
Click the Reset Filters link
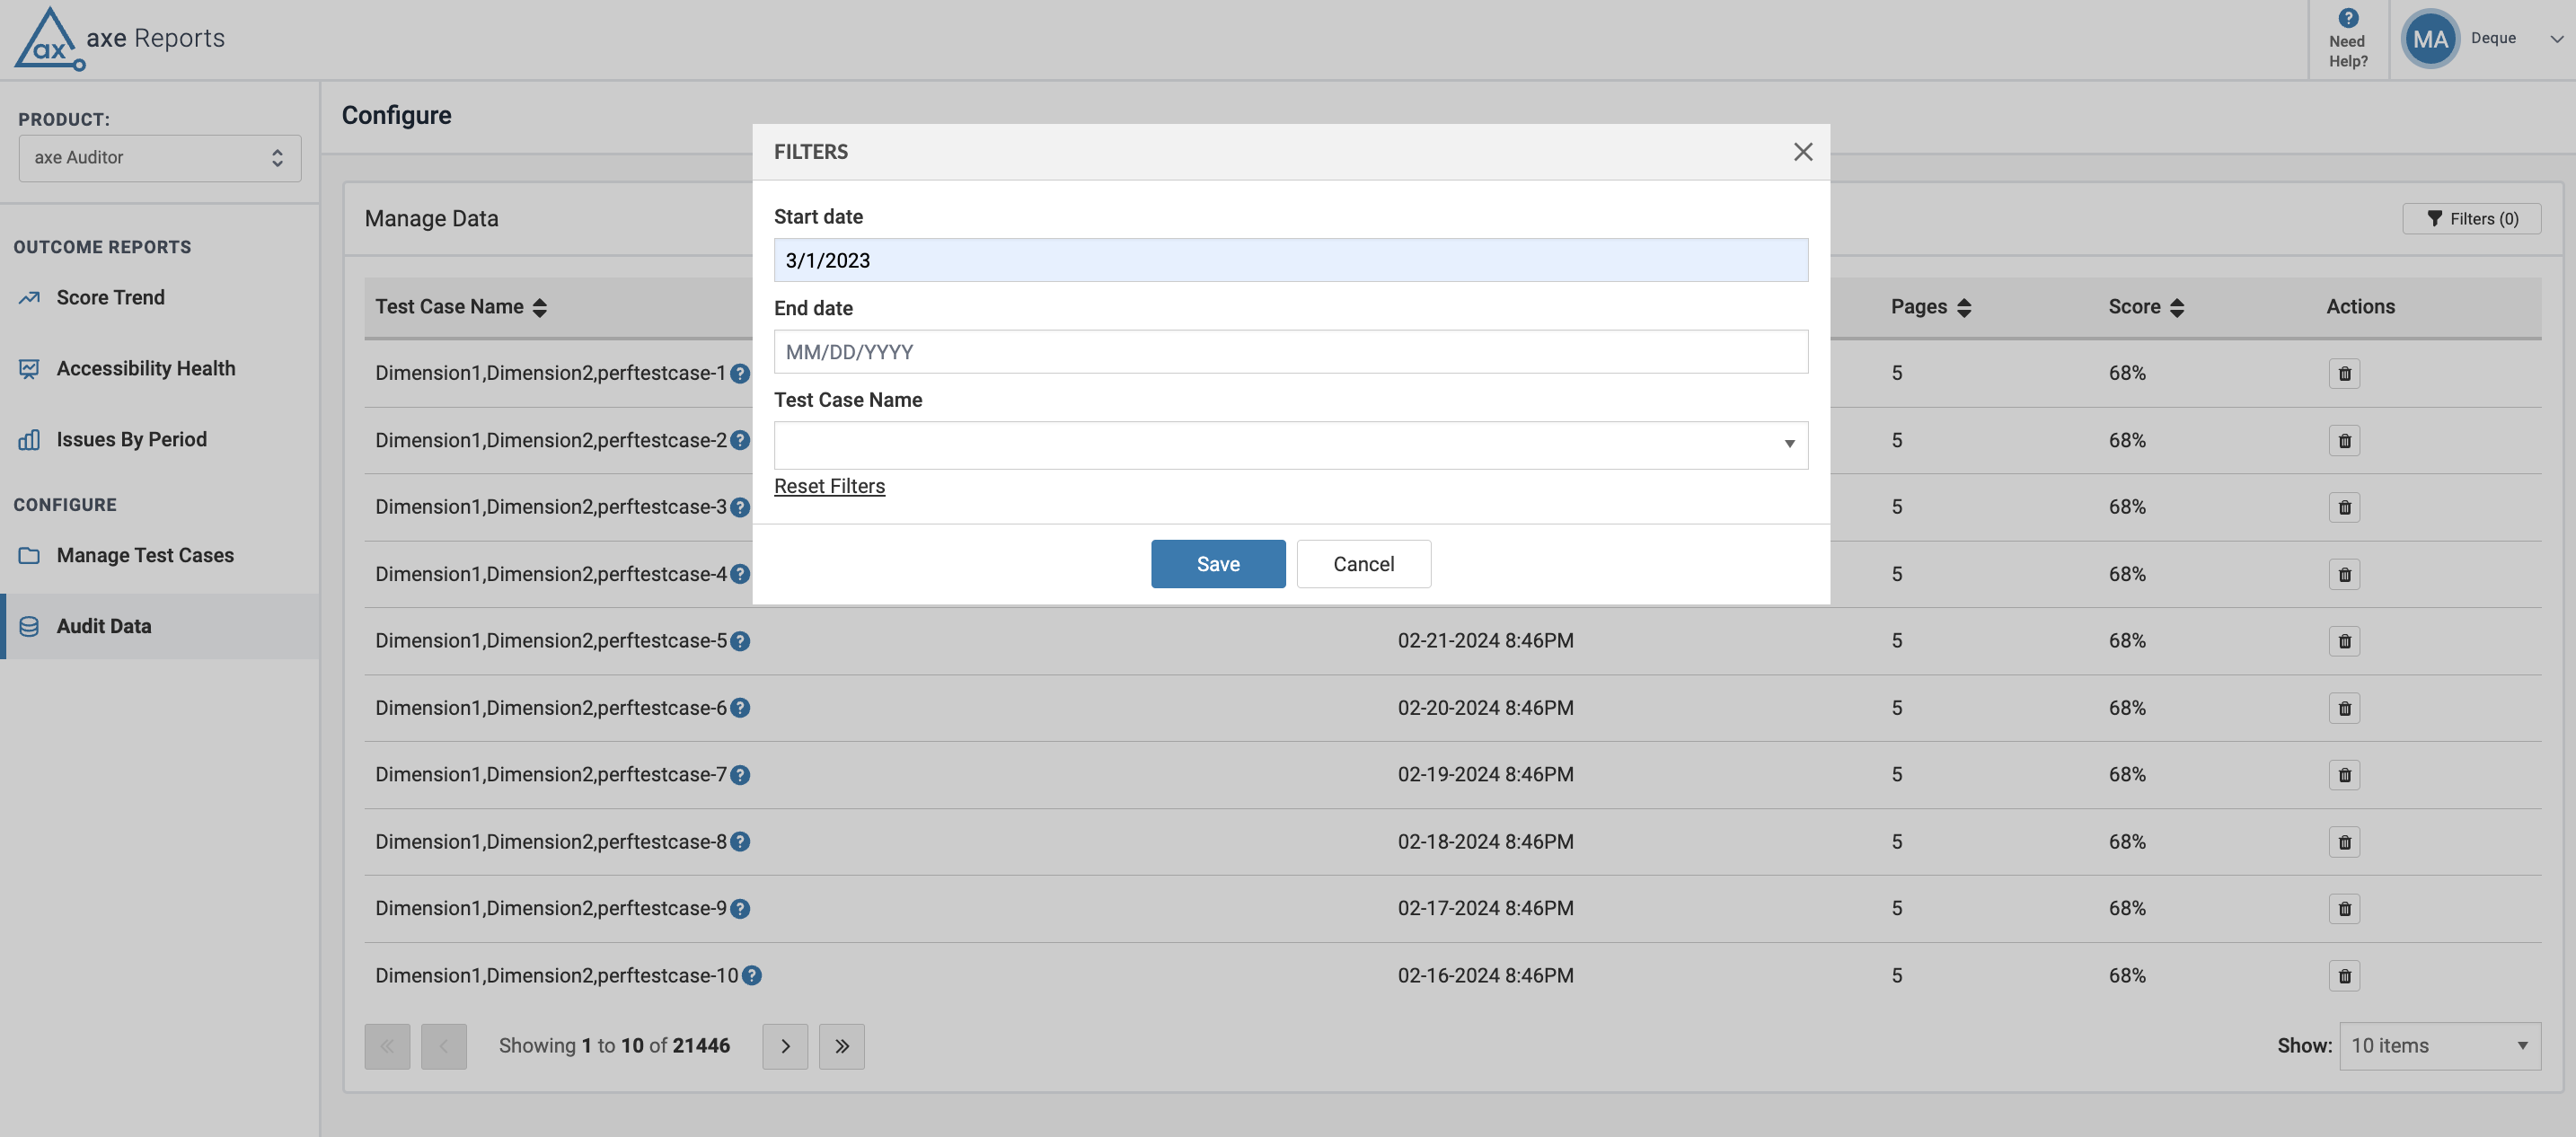(829, 486)
